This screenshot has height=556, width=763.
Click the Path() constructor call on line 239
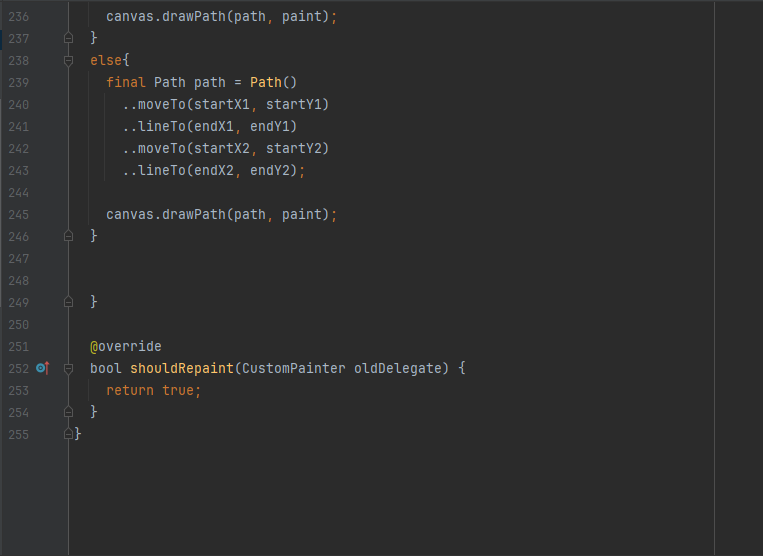(x=273, y=82)
